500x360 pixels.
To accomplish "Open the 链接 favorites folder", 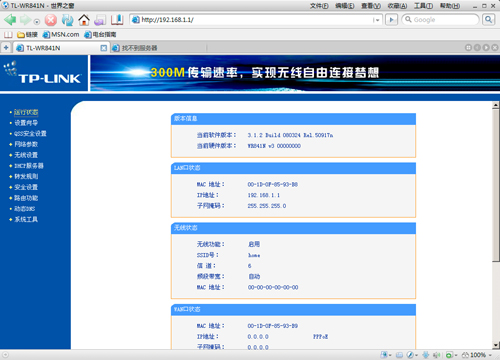I will coord(28,35).
